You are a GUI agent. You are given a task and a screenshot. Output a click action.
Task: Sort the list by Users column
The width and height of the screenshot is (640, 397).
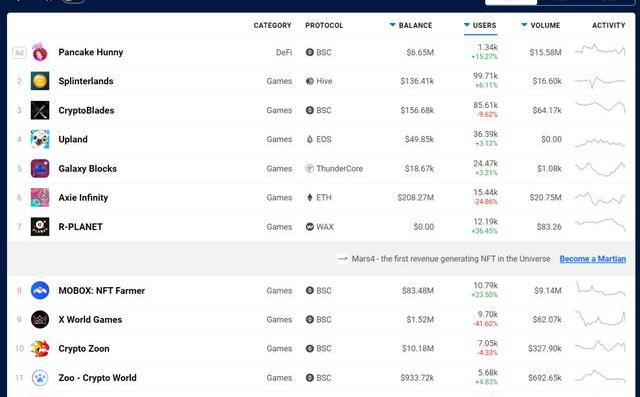point(480,25)
